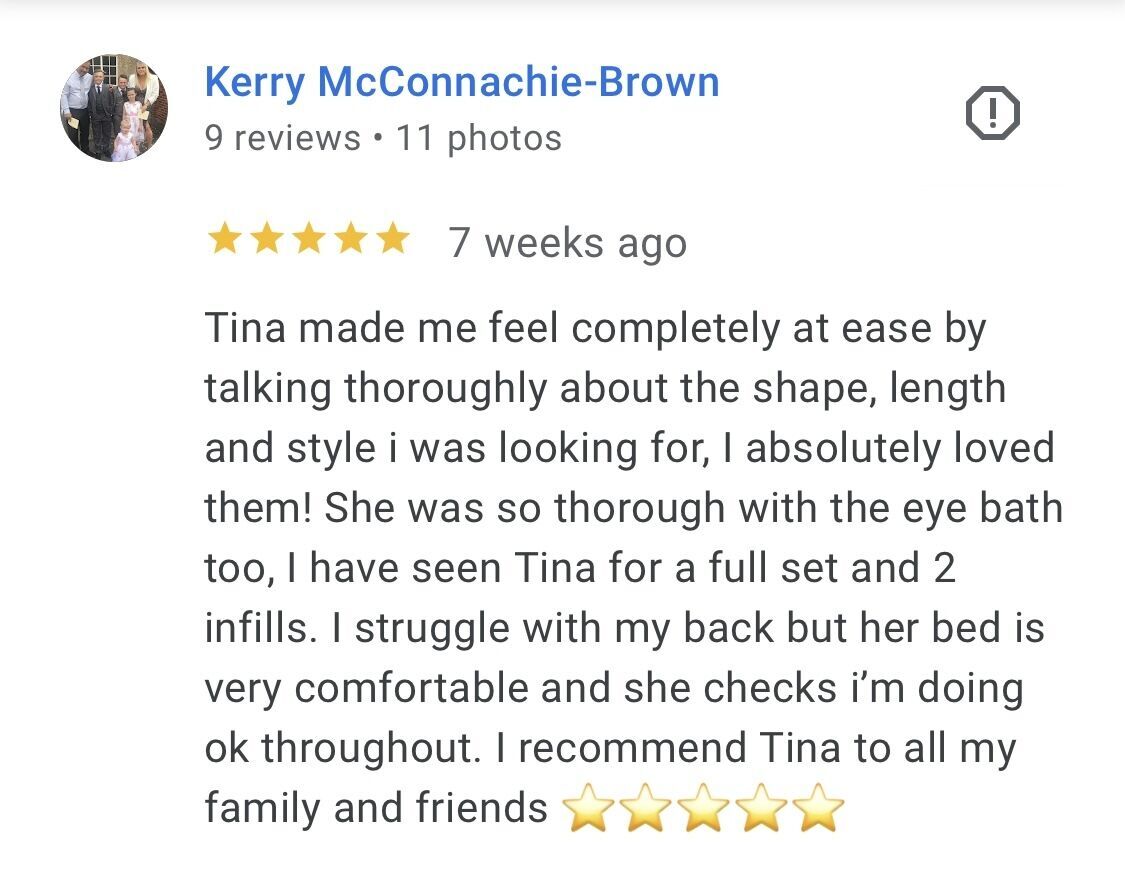Click the review line starting 'very comfortable'
This screenshot has width=1125, height=881.
613,688
